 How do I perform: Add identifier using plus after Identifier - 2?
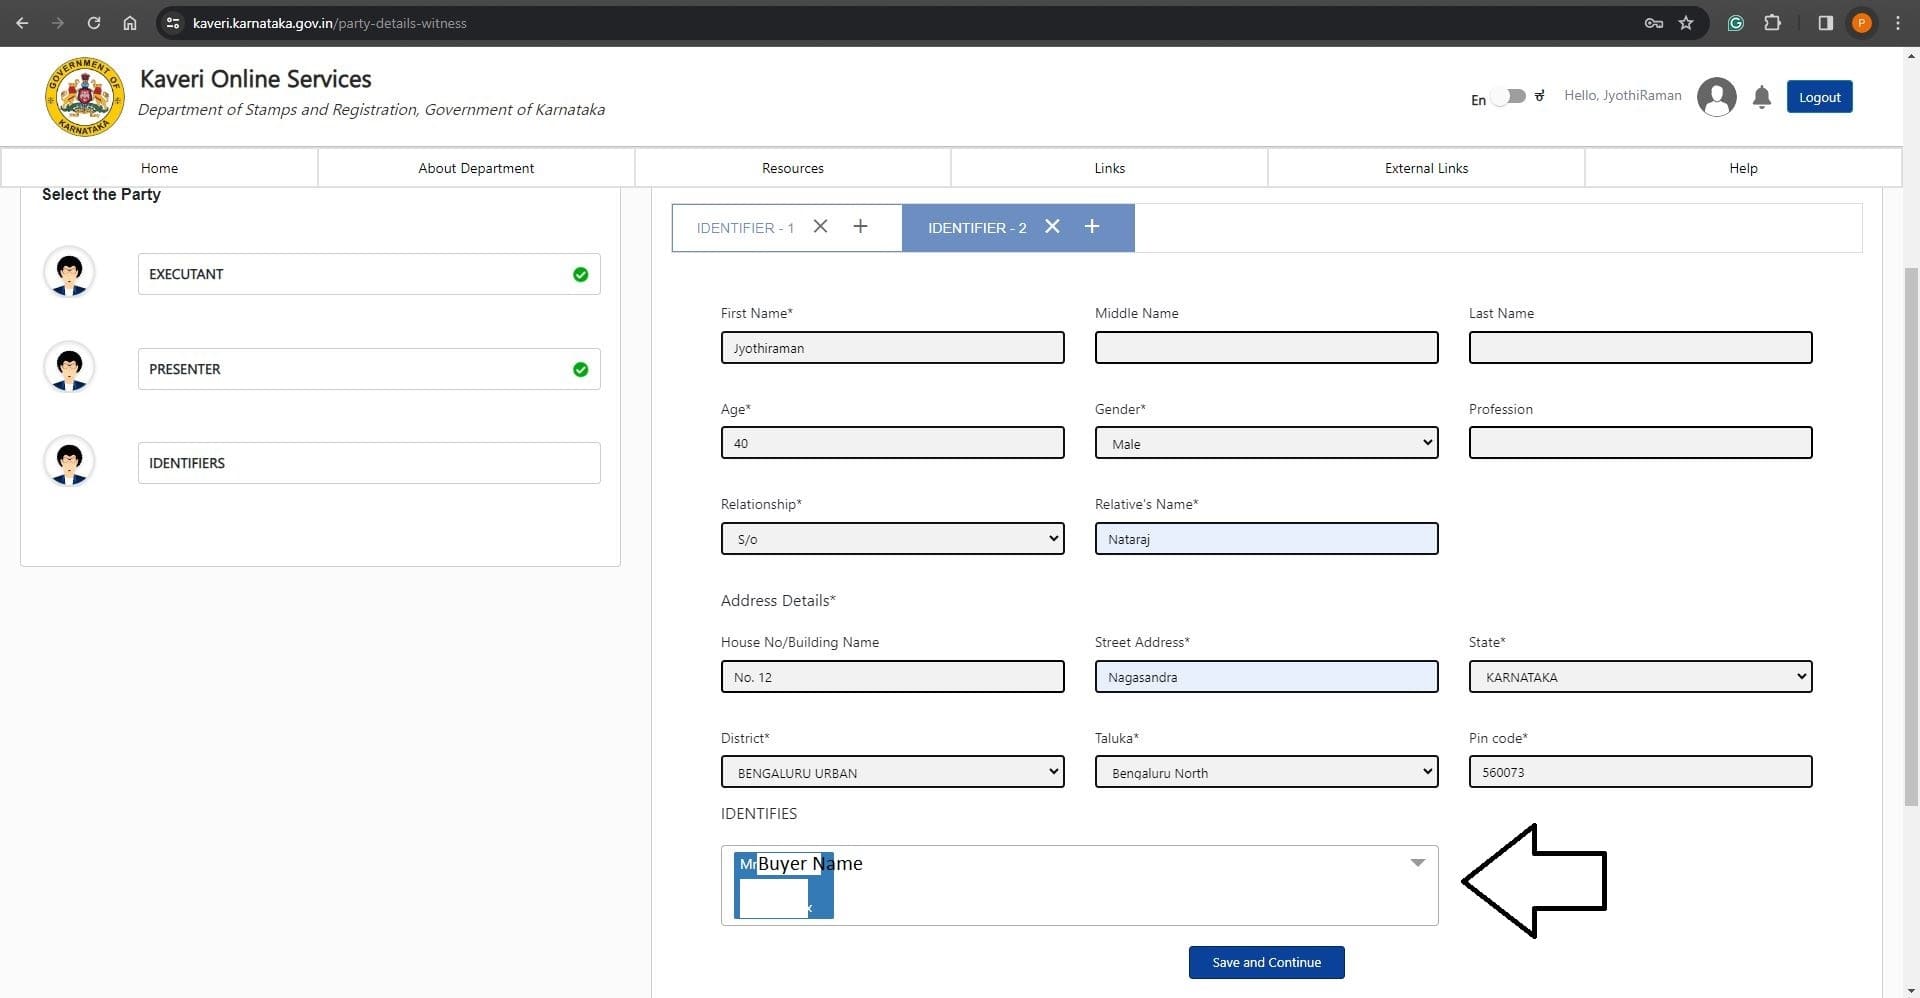click(x=1092, y=227)
